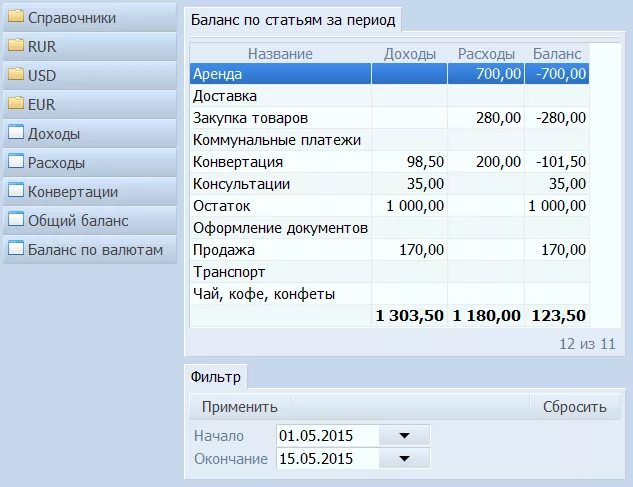Open the Начало date dropdown arrow

pyautogui.click(x=404, y=436)
